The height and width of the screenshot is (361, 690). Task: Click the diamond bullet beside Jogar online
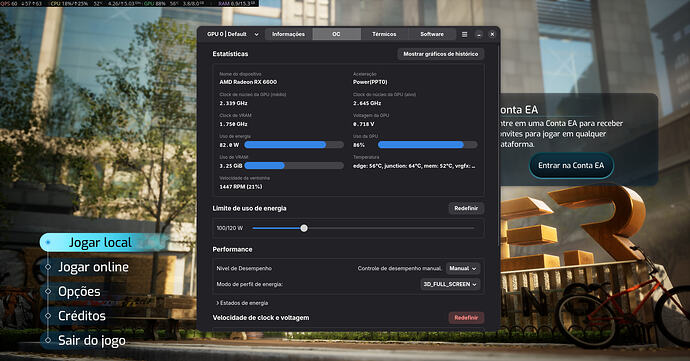click(x=48, y=267)
